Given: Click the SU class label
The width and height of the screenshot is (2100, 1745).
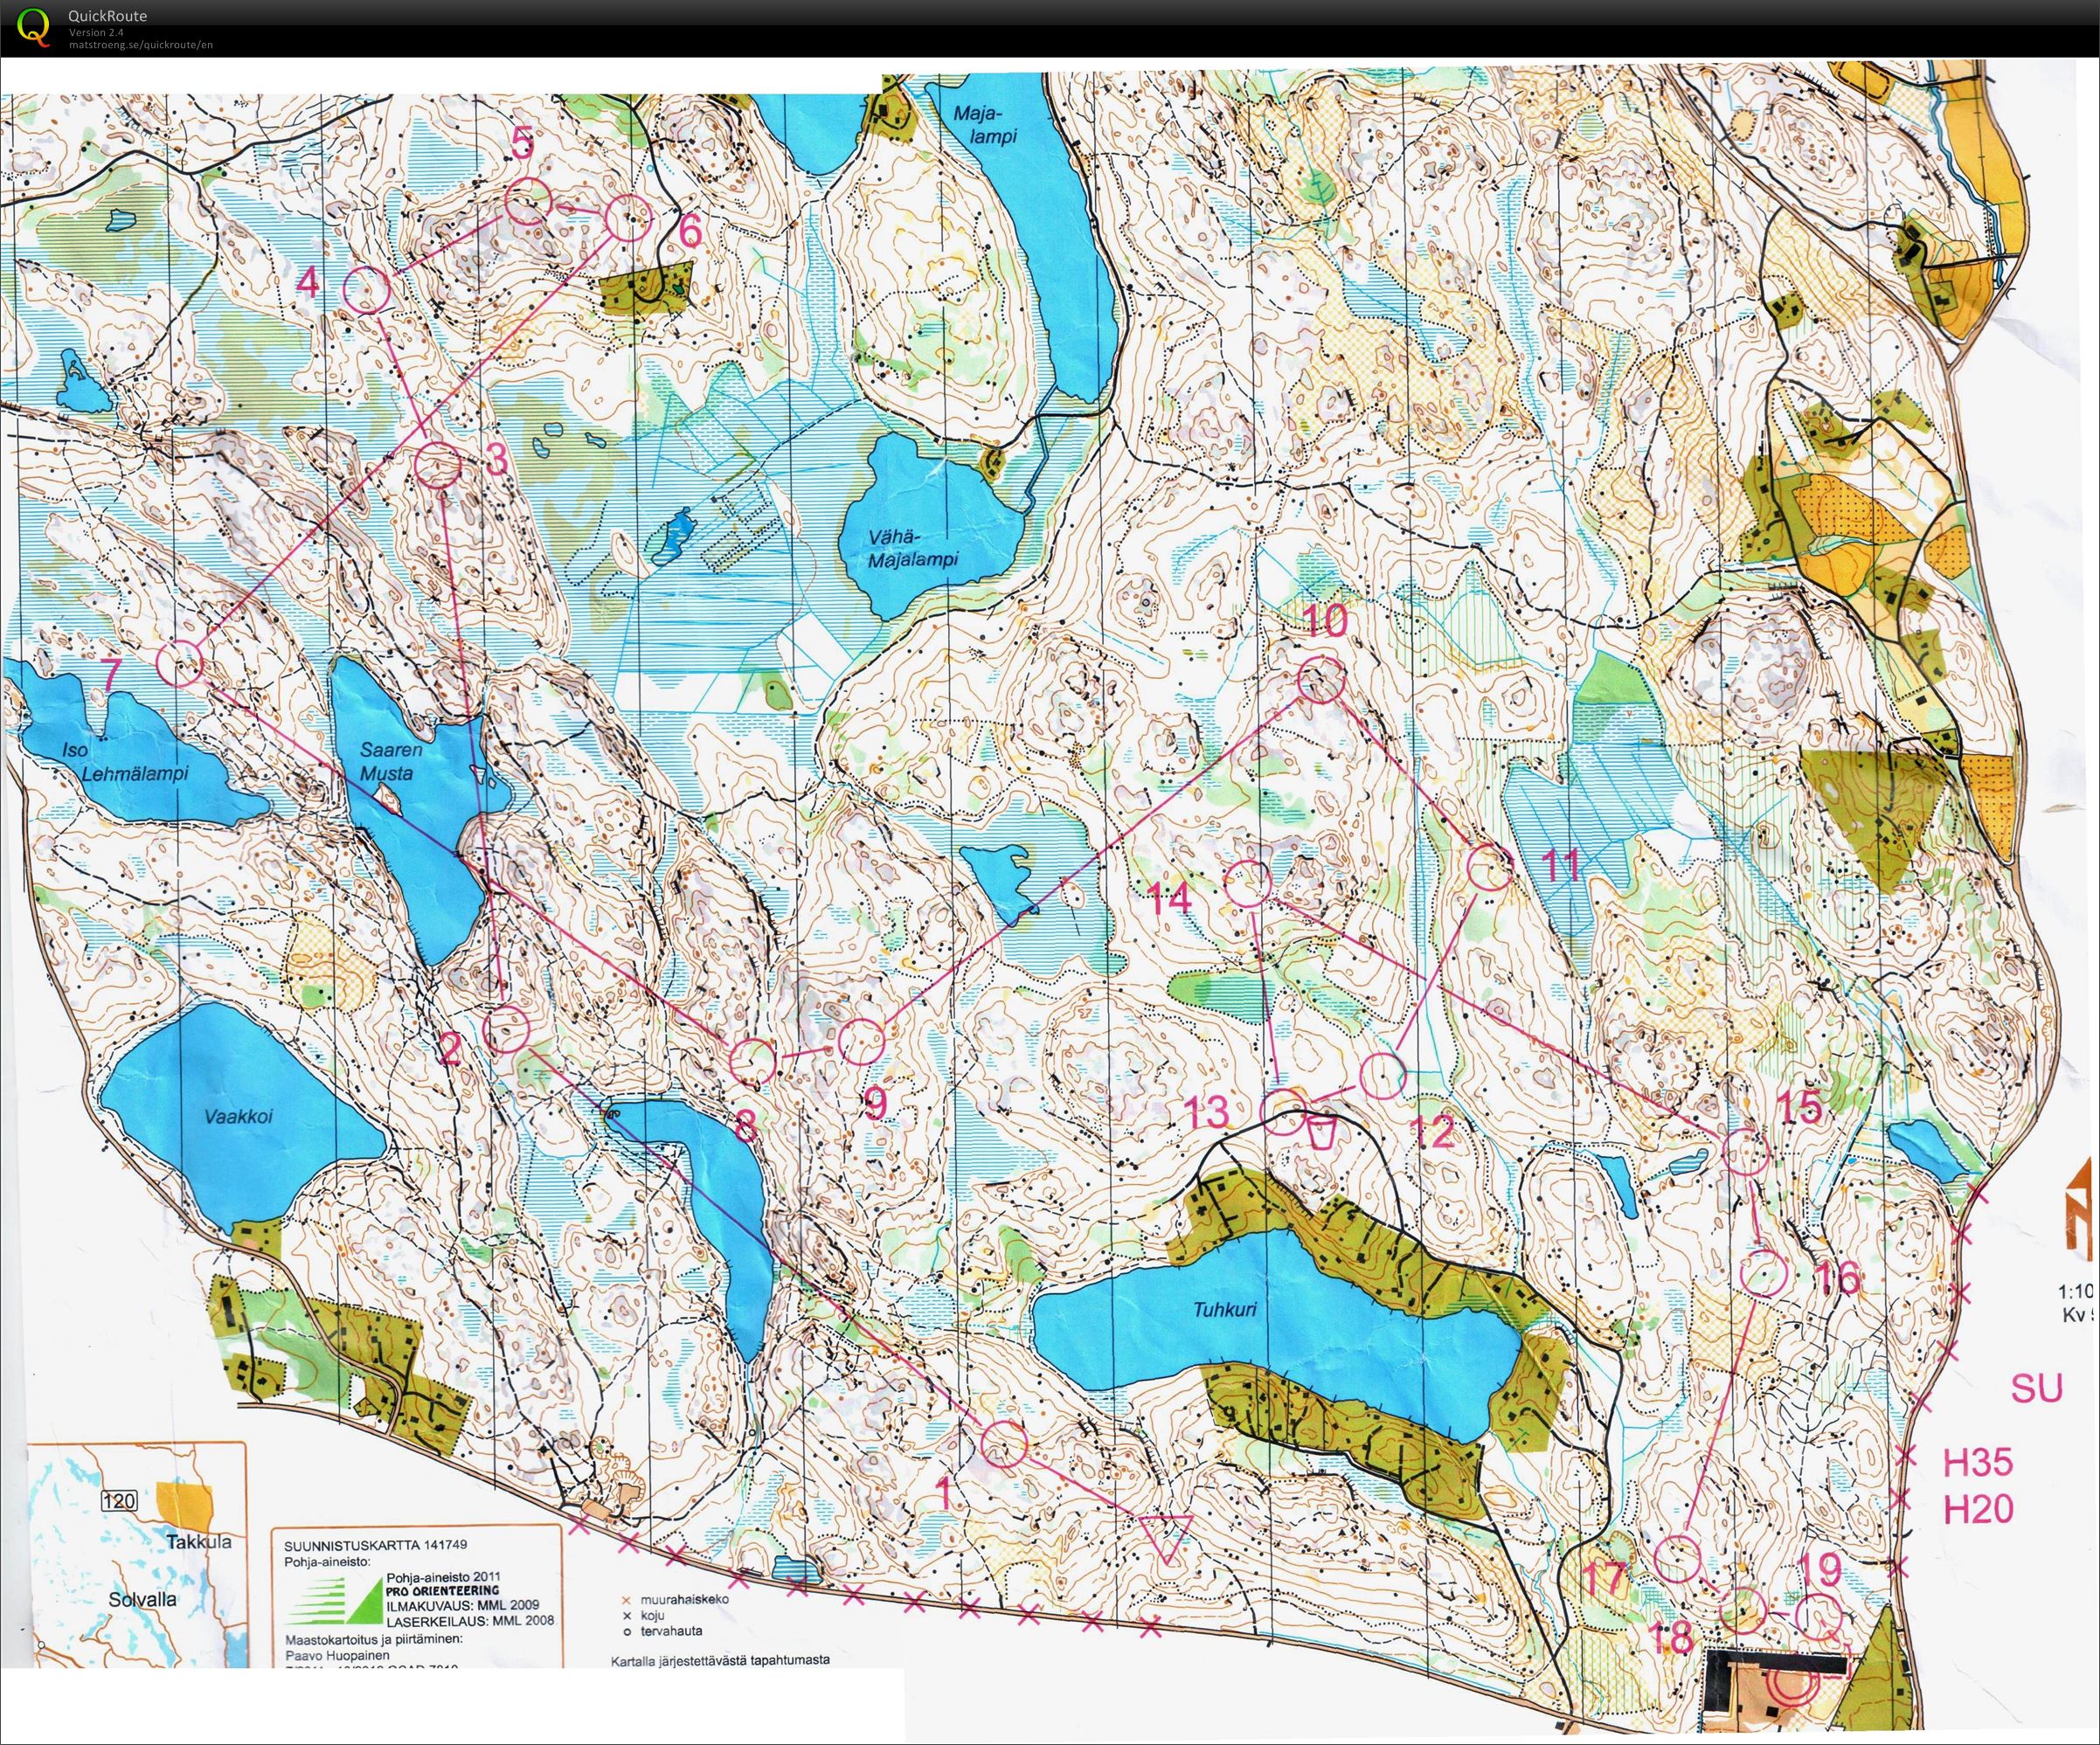Looking at the screenshot, I should coord(2036,1389).
